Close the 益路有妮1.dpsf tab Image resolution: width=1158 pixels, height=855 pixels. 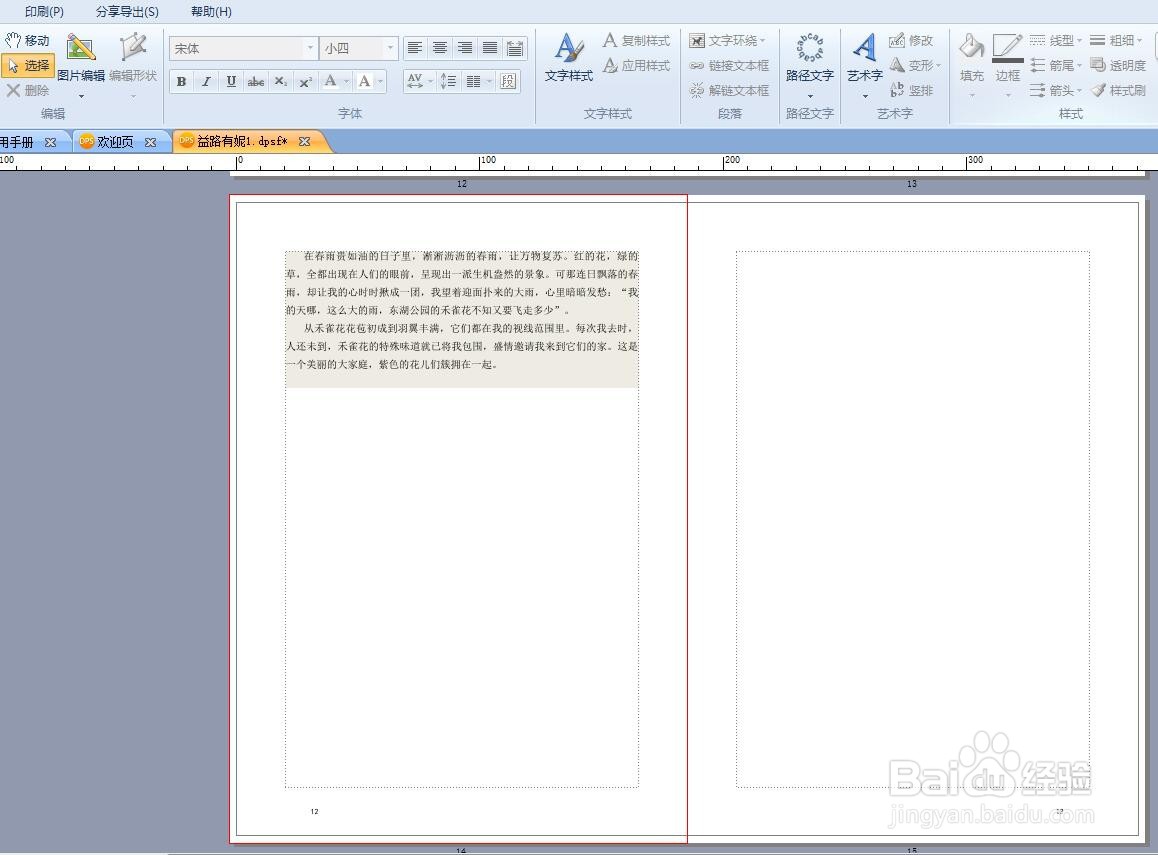click(304, 141)
